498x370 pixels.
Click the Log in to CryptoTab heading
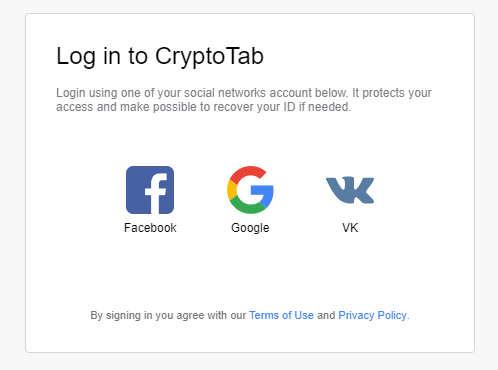pyautogui.click(x=160, y=56)
